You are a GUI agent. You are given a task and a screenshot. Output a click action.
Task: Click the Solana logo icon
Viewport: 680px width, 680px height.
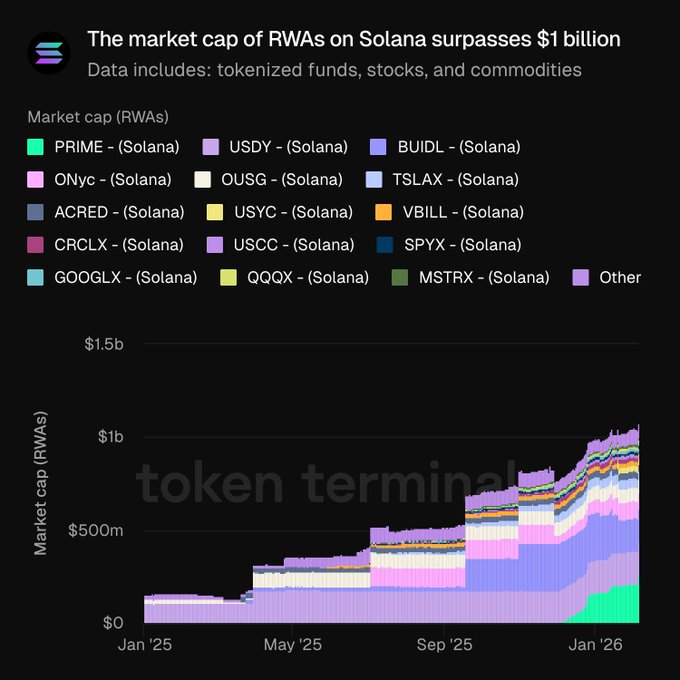point(47,53)
